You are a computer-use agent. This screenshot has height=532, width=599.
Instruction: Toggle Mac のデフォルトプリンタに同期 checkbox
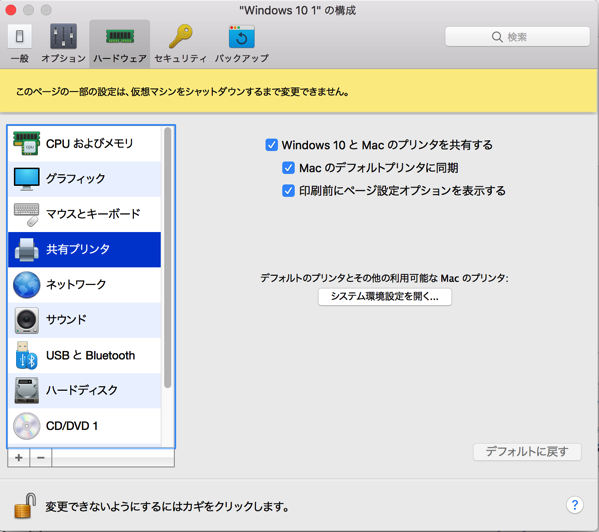[x=288, y=168]
